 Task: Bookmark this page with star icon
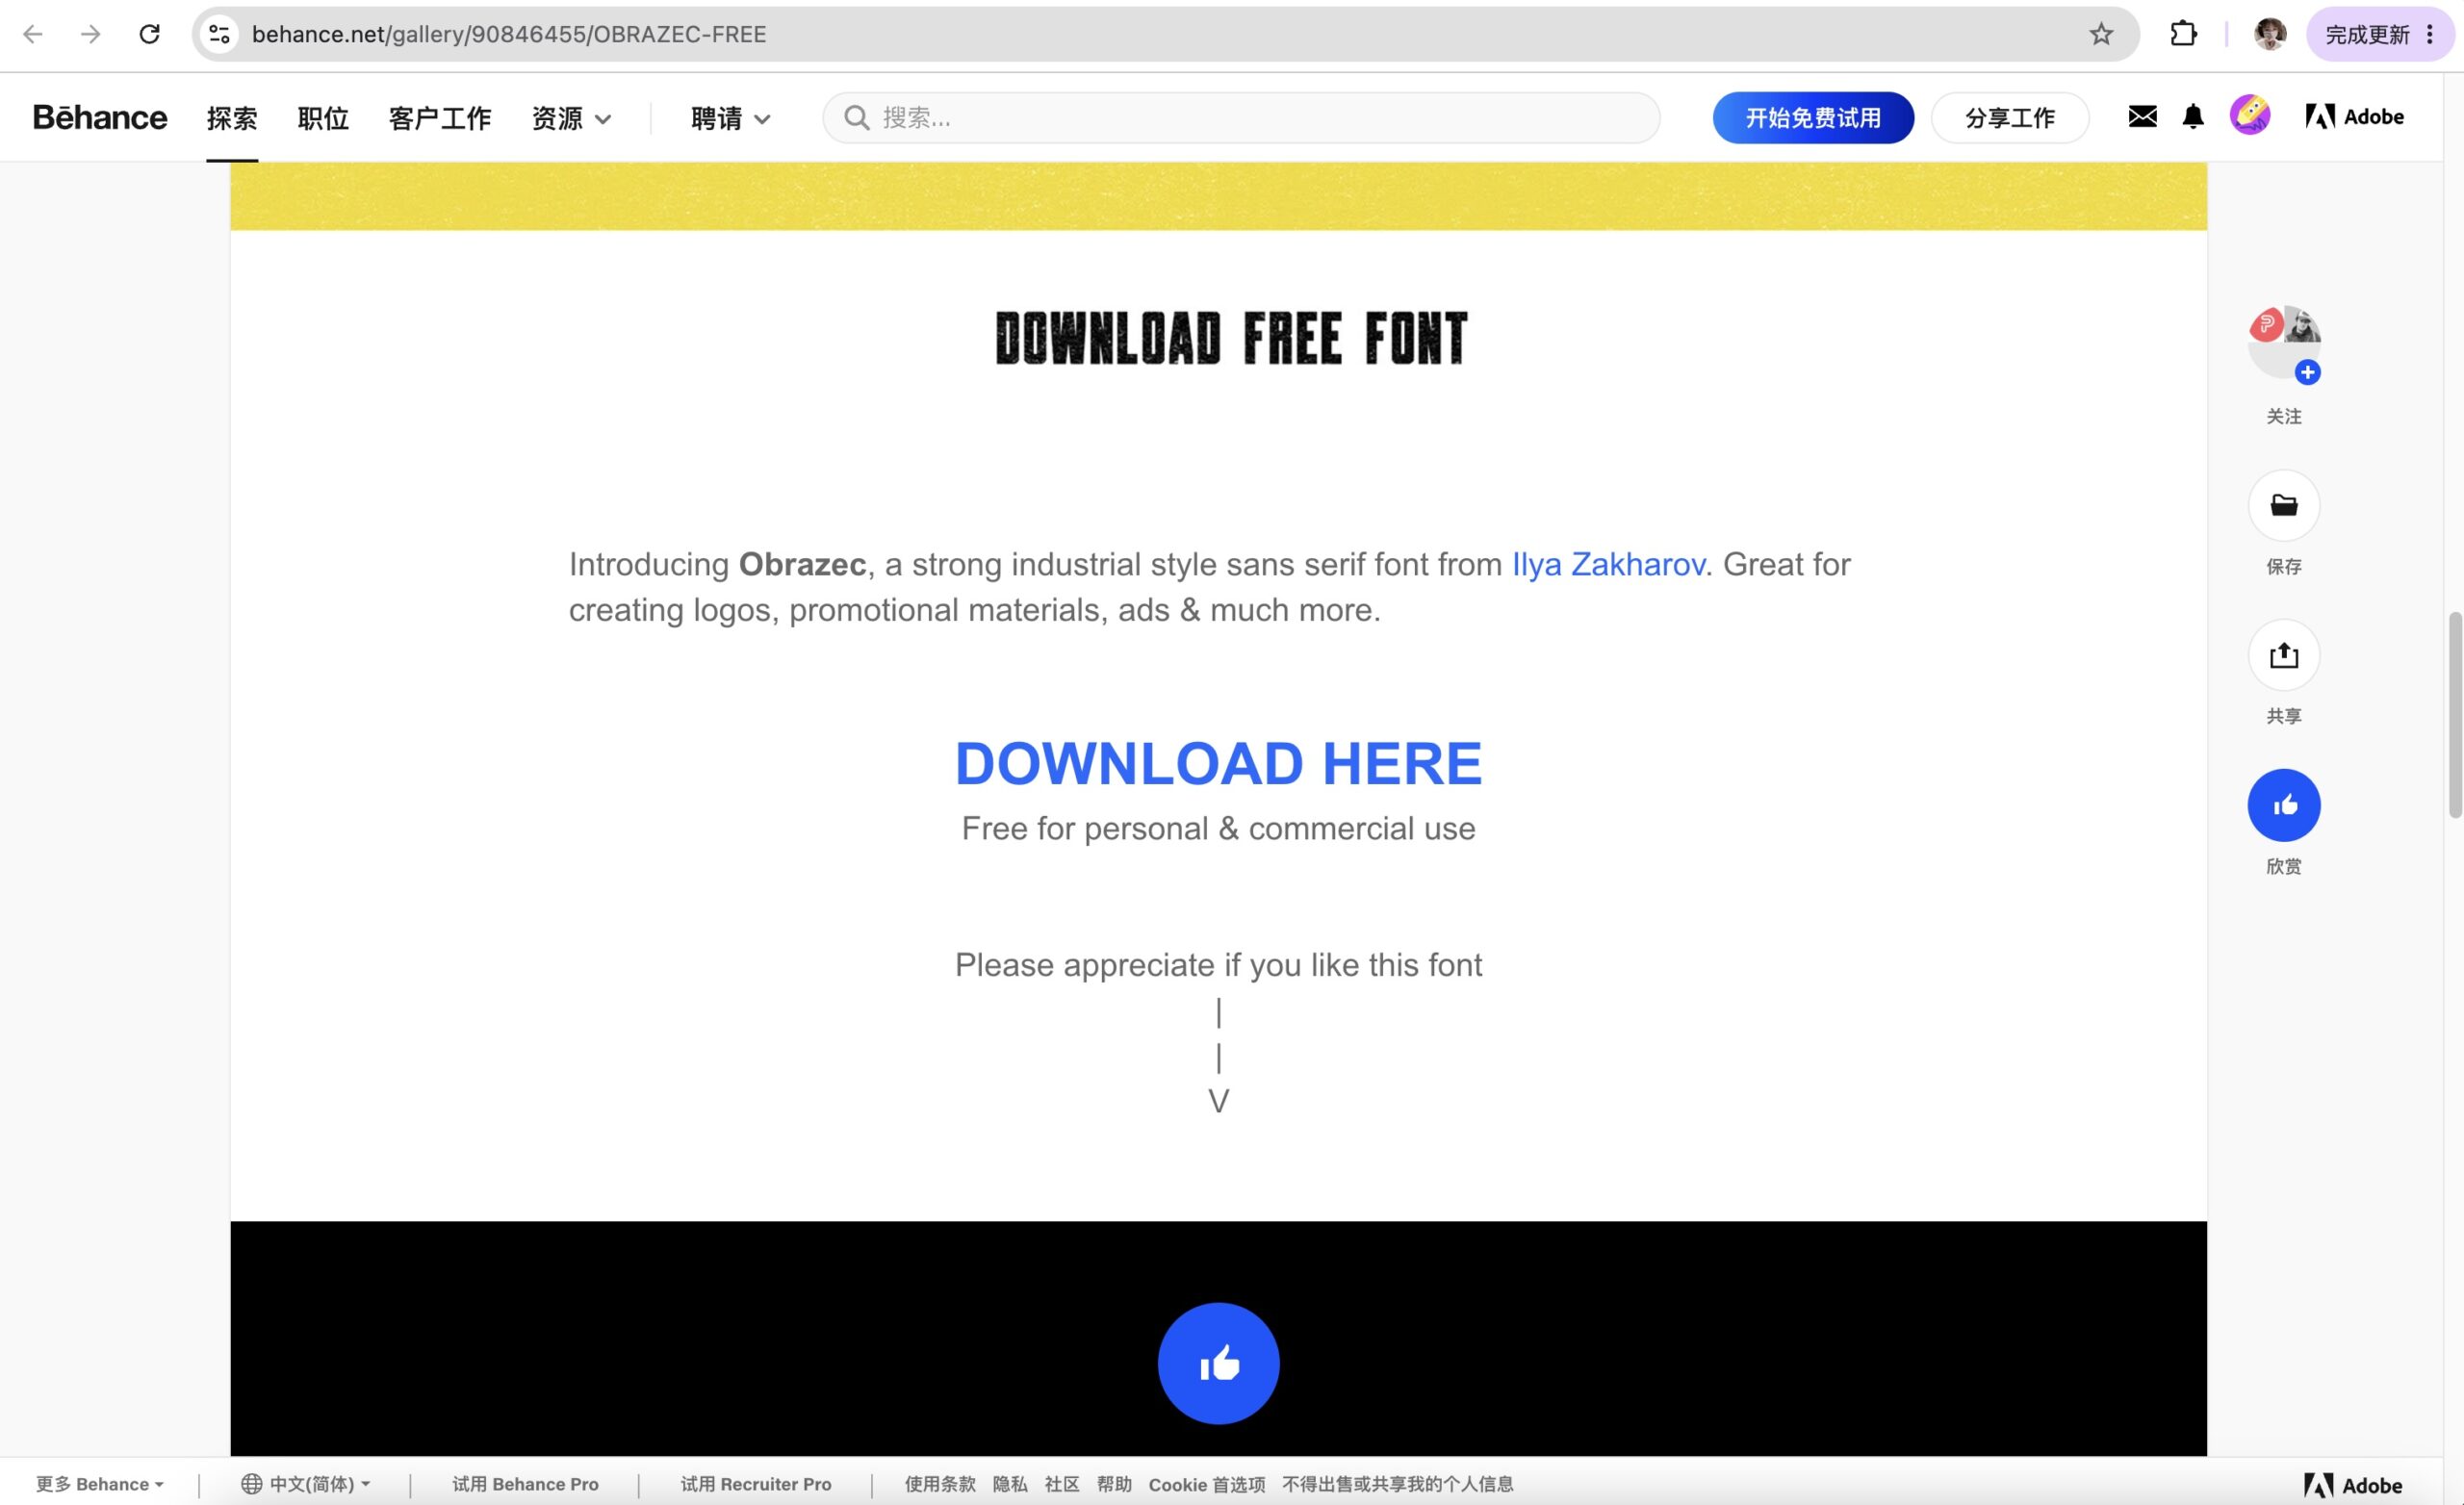click(x=2101, y=34)
